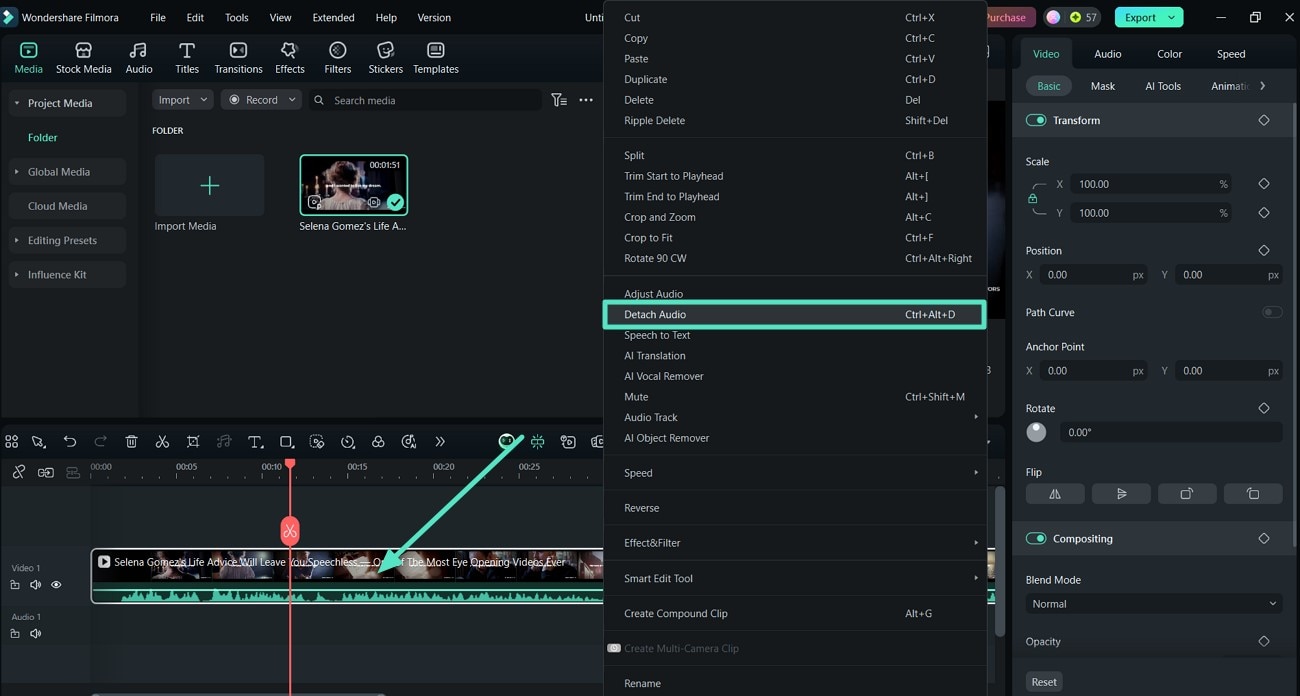This screenshot has width=1300, height=696.
Task: Choose AI Vocal Remover menu entry
Action: point(795,376)
